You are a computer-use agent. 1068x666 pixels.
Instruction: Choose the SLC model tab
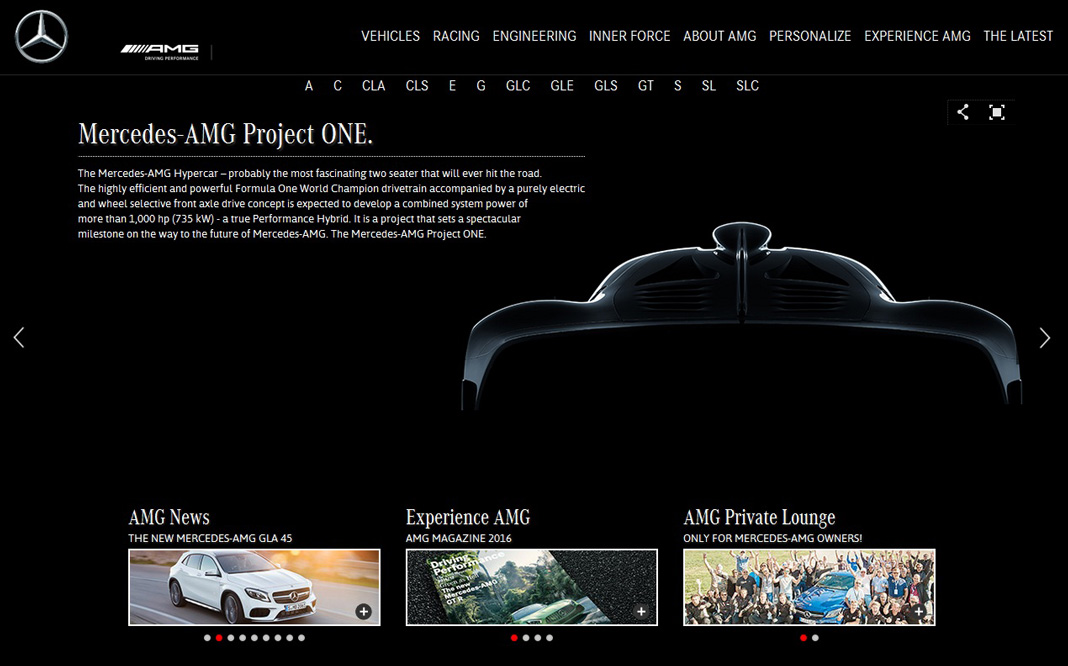click(747, 86)
